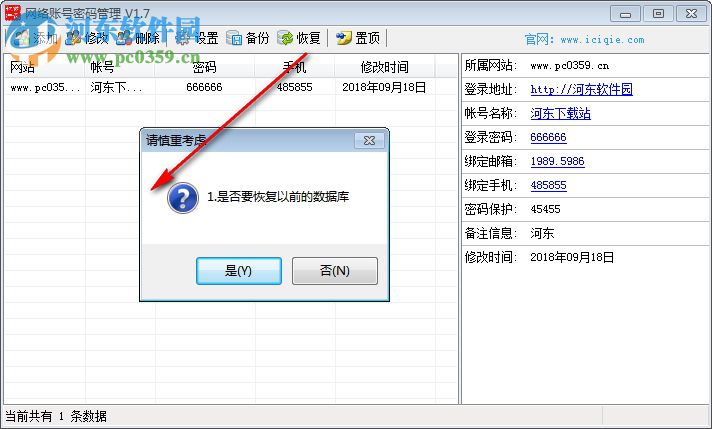Close the 请慎重考虑 dialog with its X
Screen dimensions: 712x429
(x=369, y=141)
